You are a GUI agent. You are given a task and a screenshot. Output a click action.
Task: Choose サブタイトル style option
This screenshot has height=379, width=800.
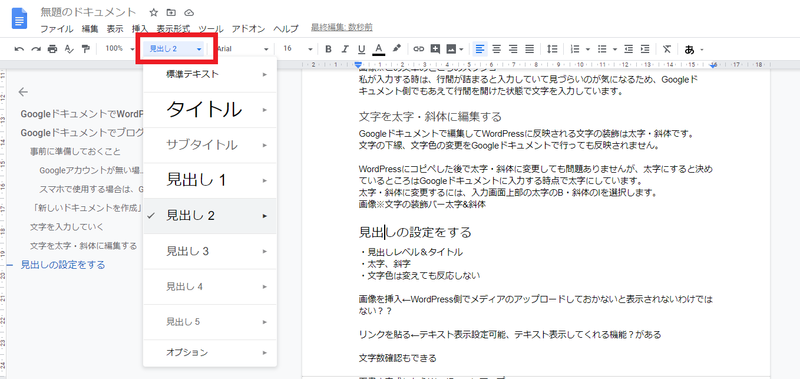(210, 145)
